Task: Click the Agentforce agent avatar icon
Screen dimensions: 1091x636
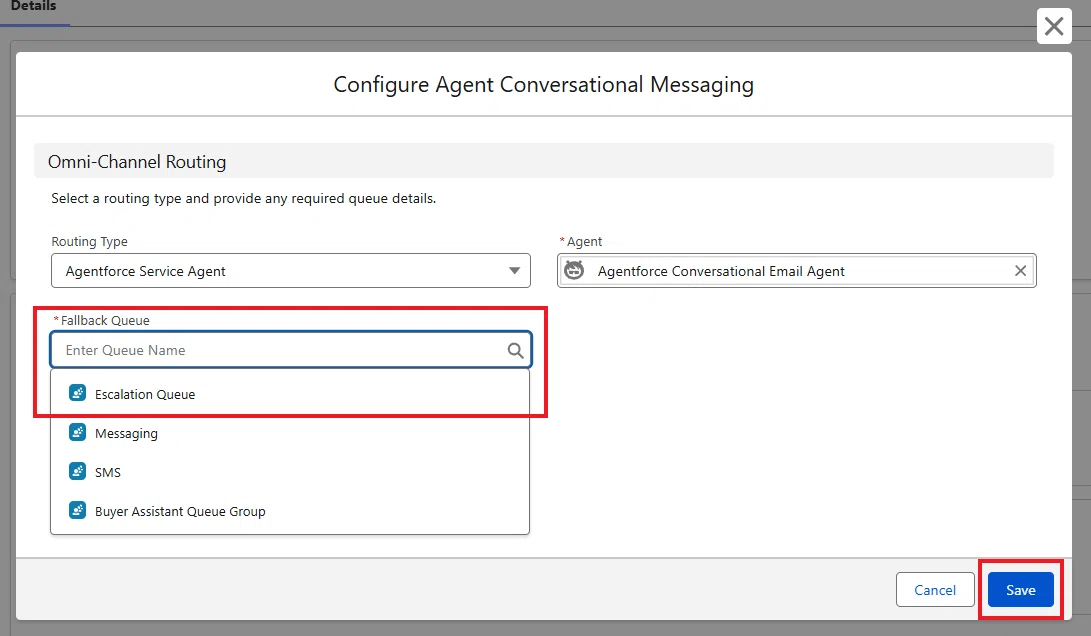Action: [574, 270]
